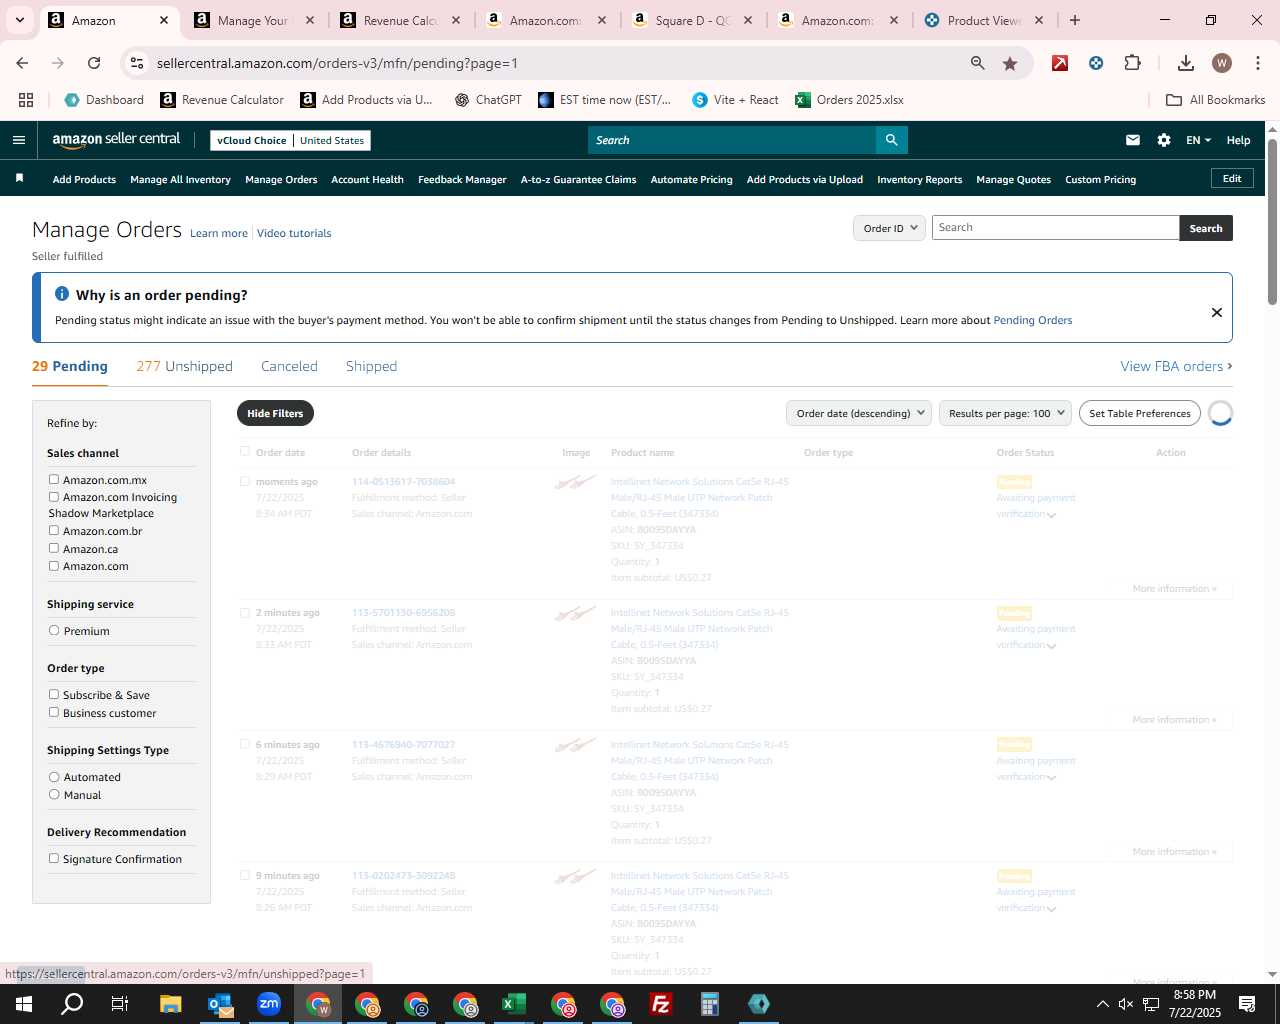Open the Order ID search type dropdown
Viewport: 1280px width, 1024px height.
click(889, 228)
